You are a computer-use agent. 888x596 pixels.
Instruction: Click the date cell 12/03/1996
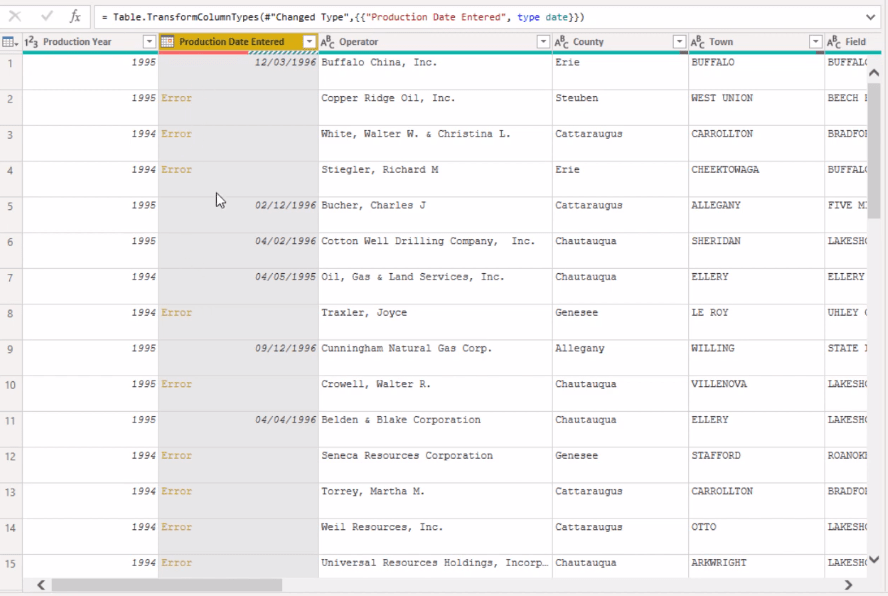238,71
